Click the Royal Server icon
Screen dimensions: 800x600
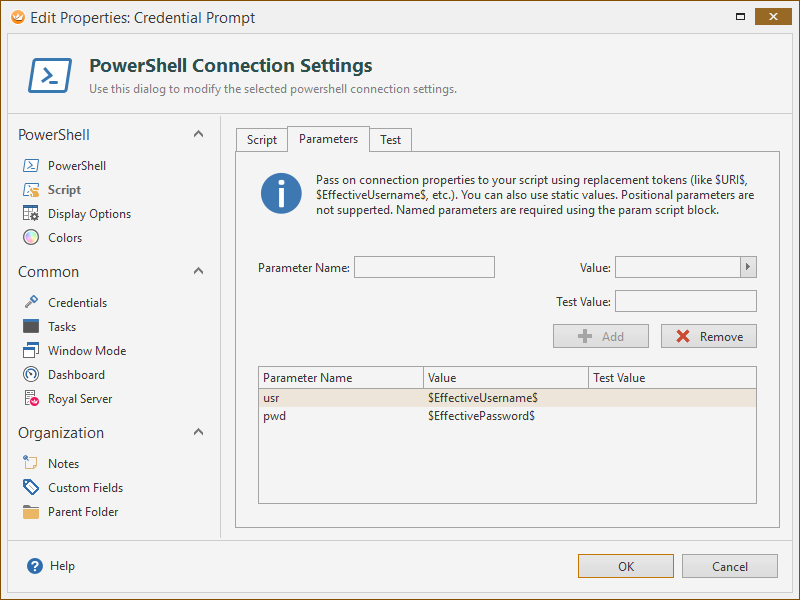coord(31,399)
